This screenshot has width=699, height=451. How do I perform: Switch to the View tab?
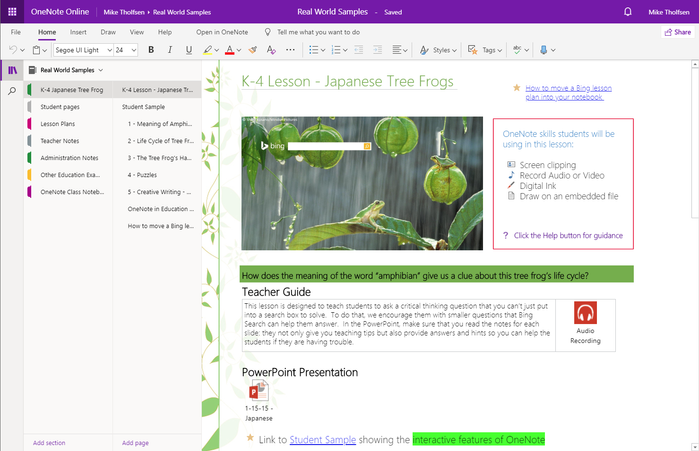136,32
